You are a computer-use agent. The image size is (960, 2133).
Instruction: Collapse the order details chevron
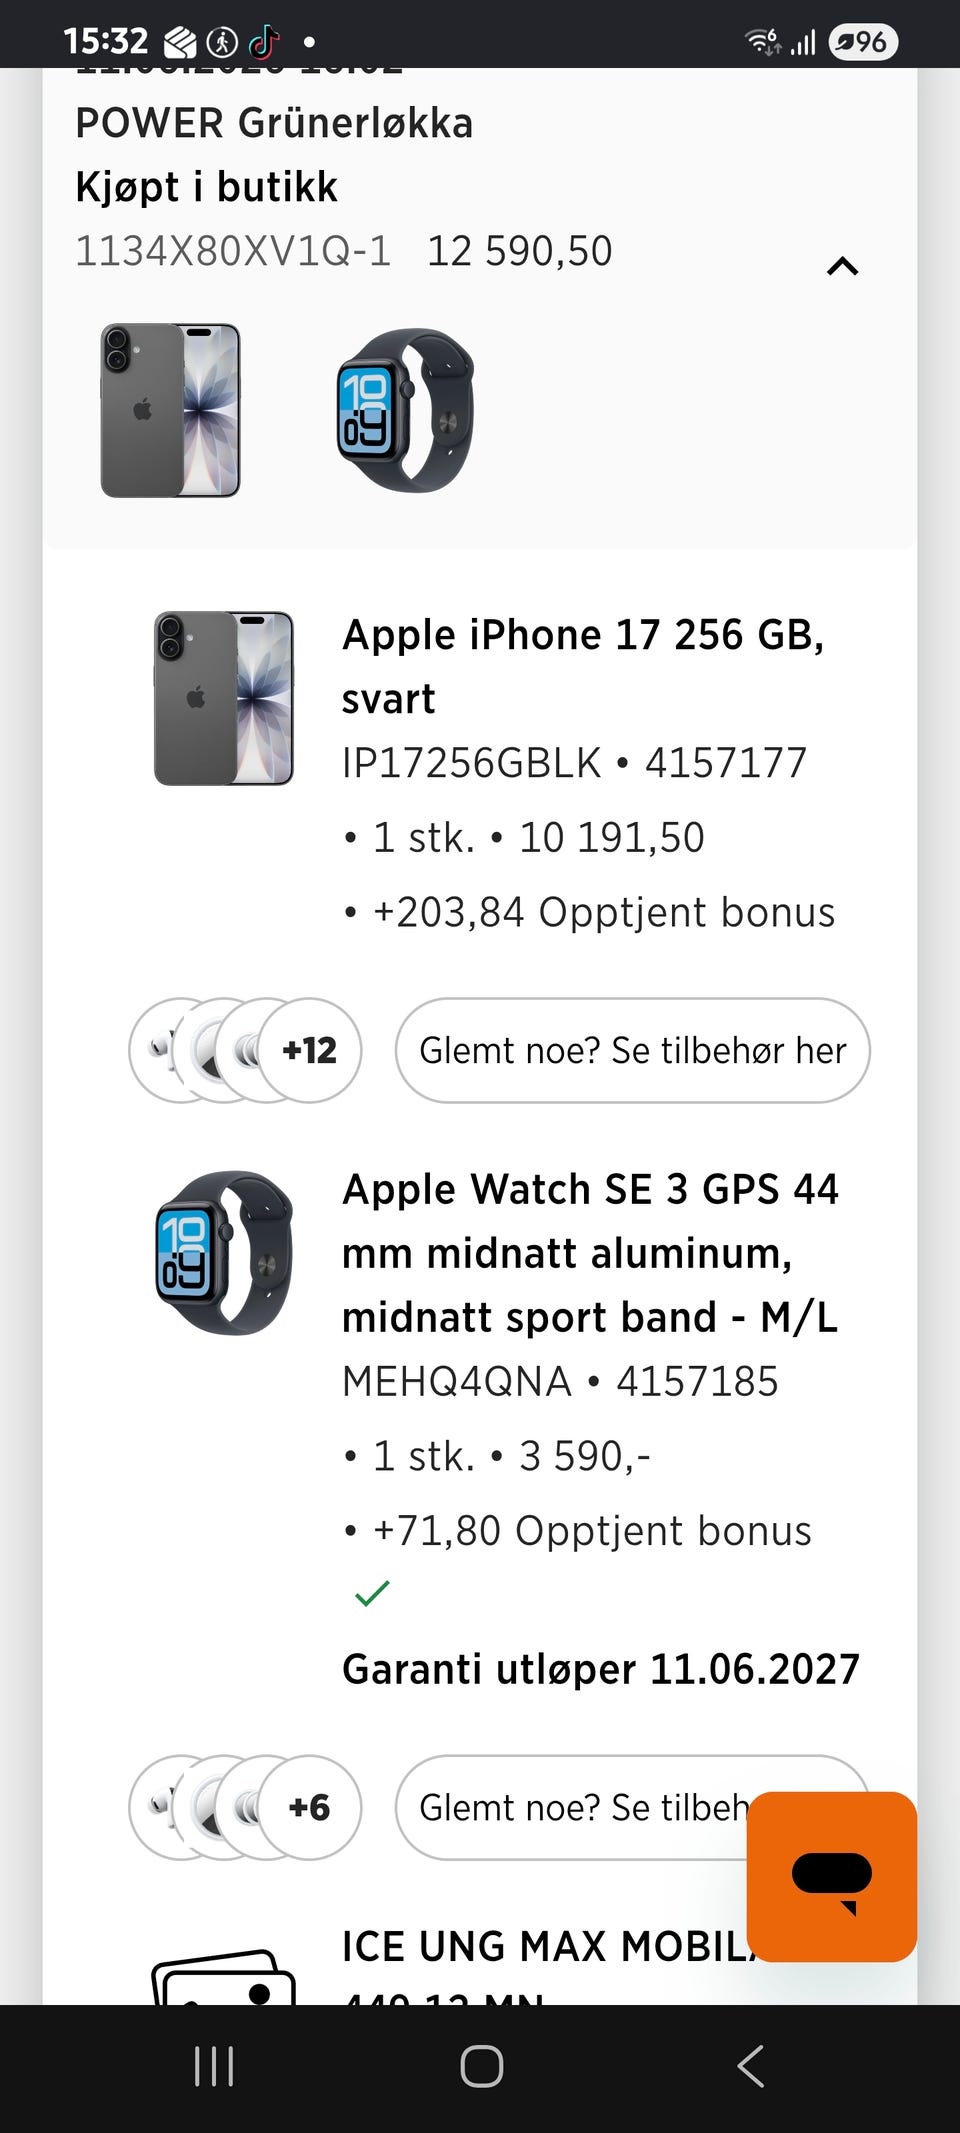click(x=842, y=266)
